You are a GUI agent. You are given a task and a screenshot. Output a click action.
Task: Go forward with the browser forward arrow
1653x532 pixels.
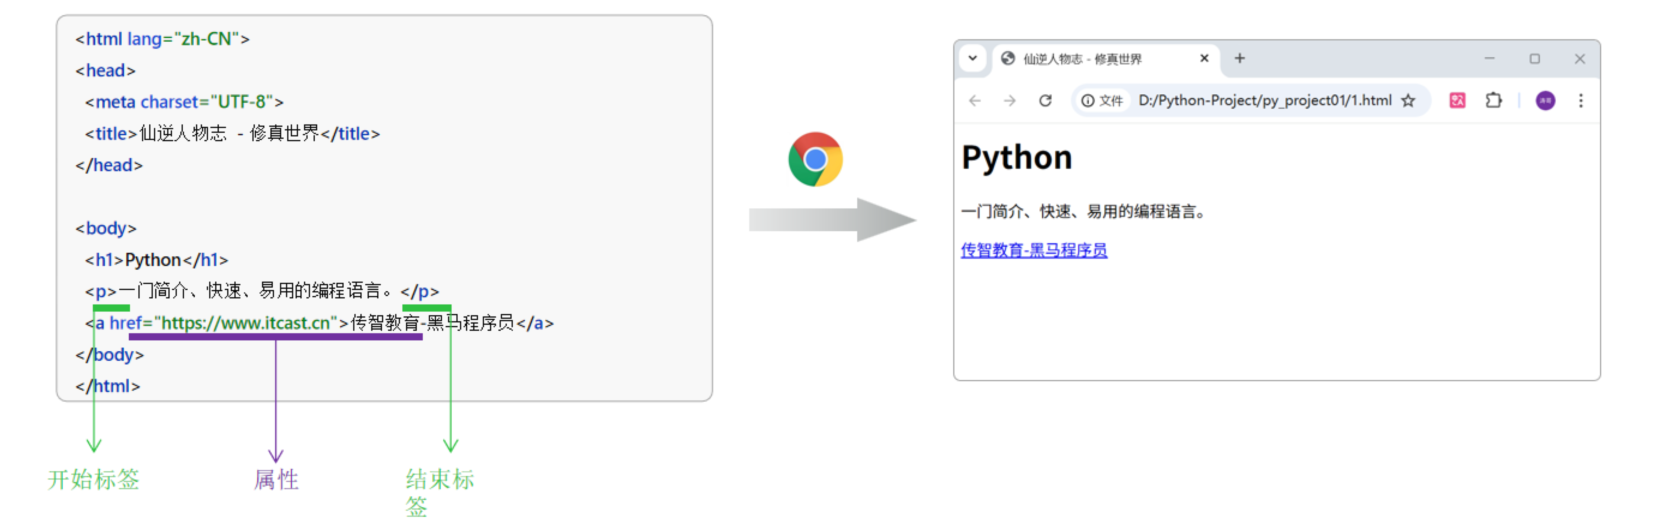click(x=1010, y=100)
